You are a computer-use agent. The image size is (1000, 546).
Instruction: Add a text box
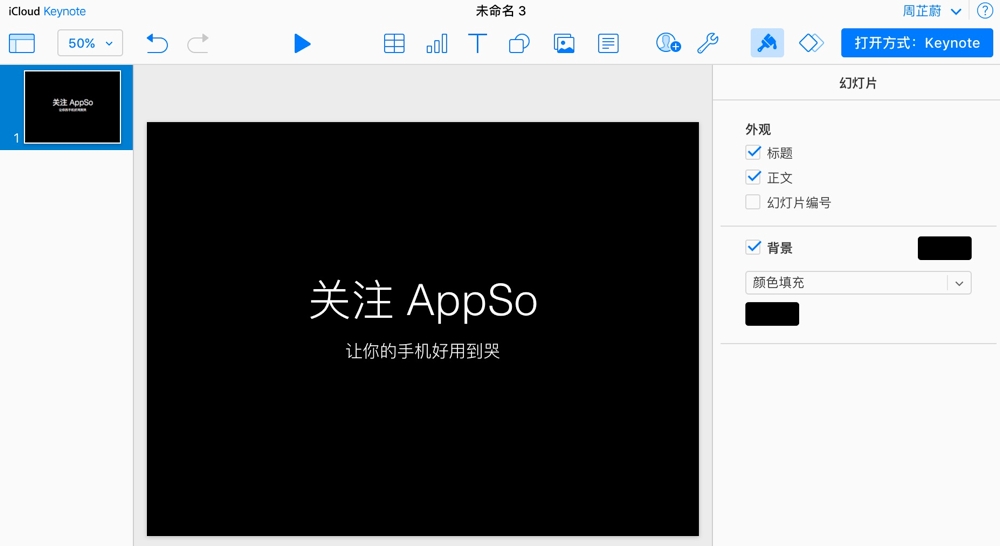tap(478, 43)
